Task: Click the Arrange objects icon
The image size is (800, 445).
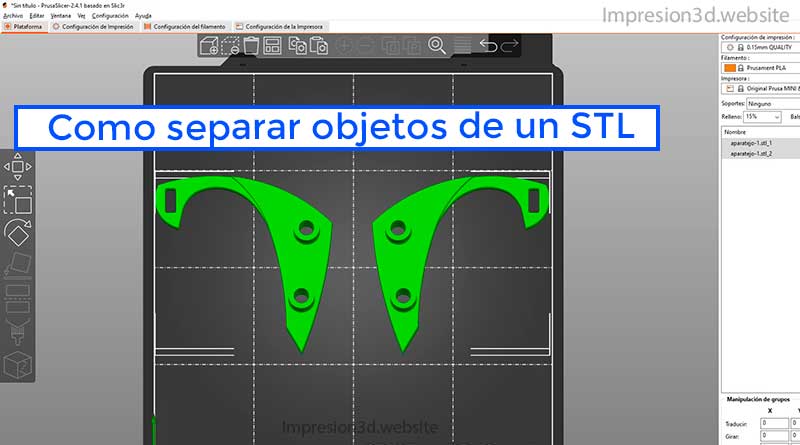Action: tap(272, 46)
